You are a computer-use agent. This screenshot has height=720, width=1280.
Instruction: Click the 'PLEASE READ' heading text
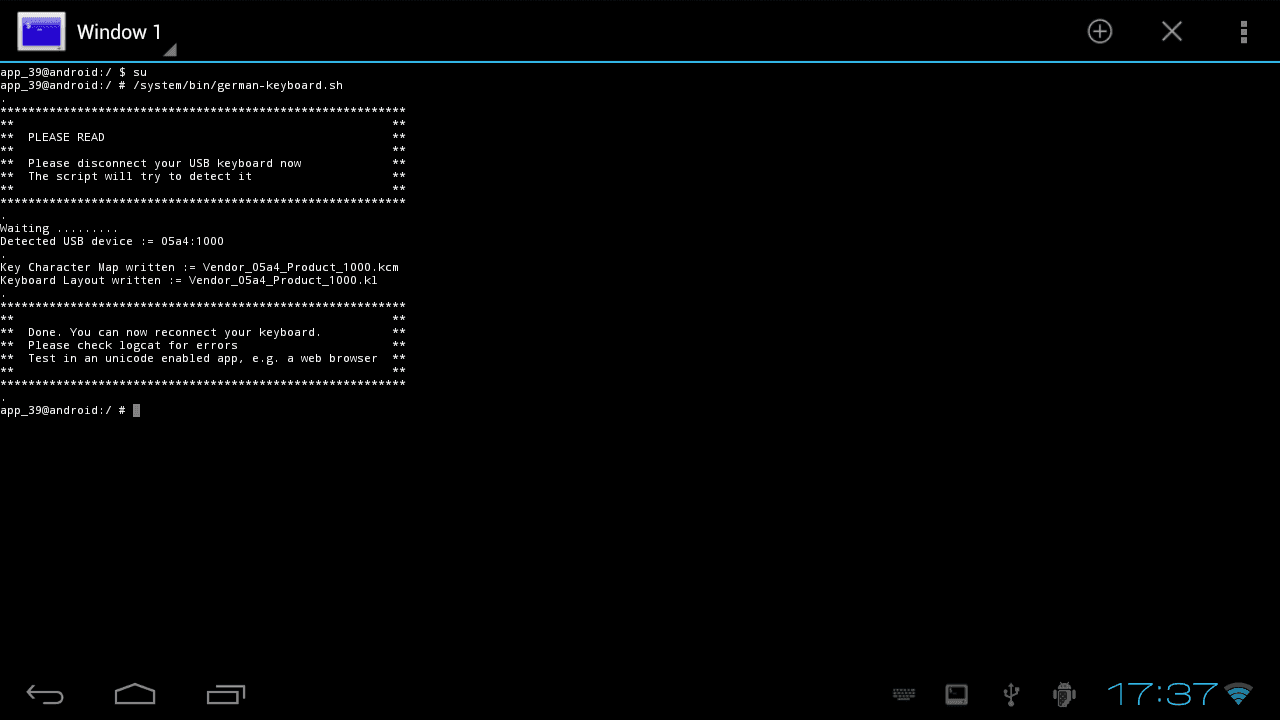(66, 137)
